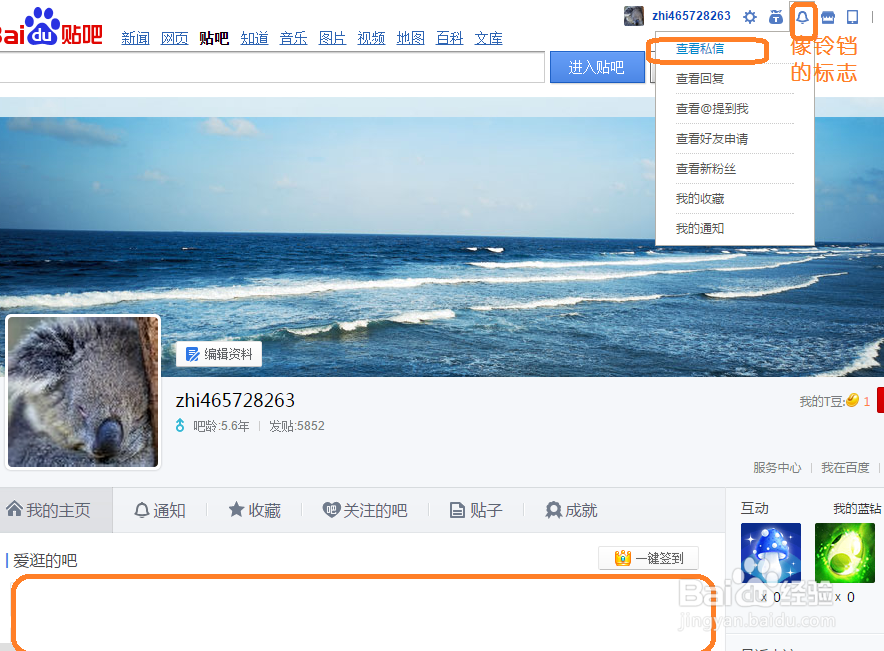Viewport: 884px width, 651px height.
Task: Switch to 贴子 tab
Action: (476, 510)
